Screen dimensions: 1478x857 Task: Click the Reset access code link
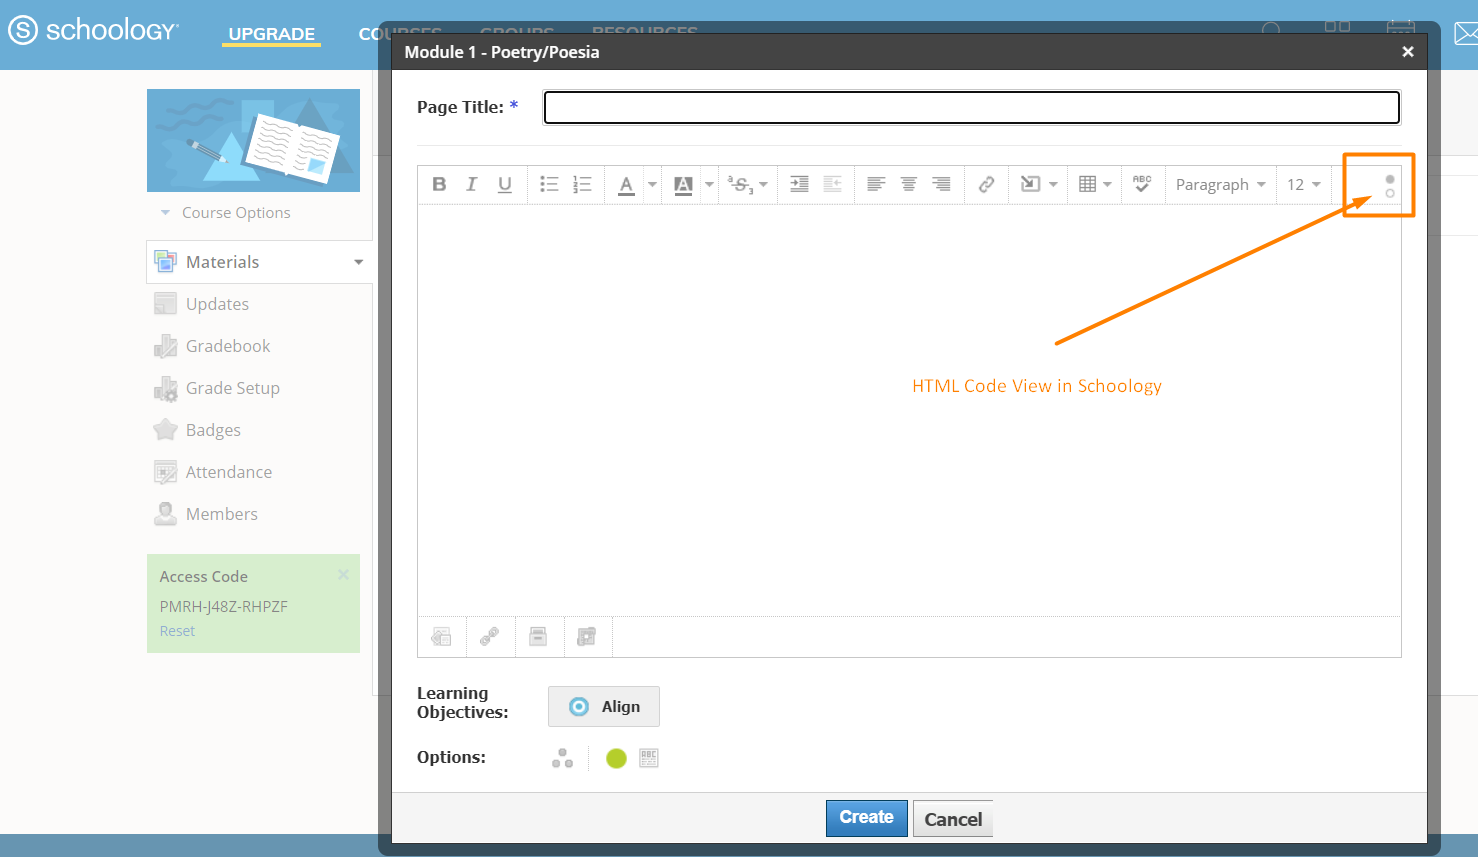coord(177,631)
